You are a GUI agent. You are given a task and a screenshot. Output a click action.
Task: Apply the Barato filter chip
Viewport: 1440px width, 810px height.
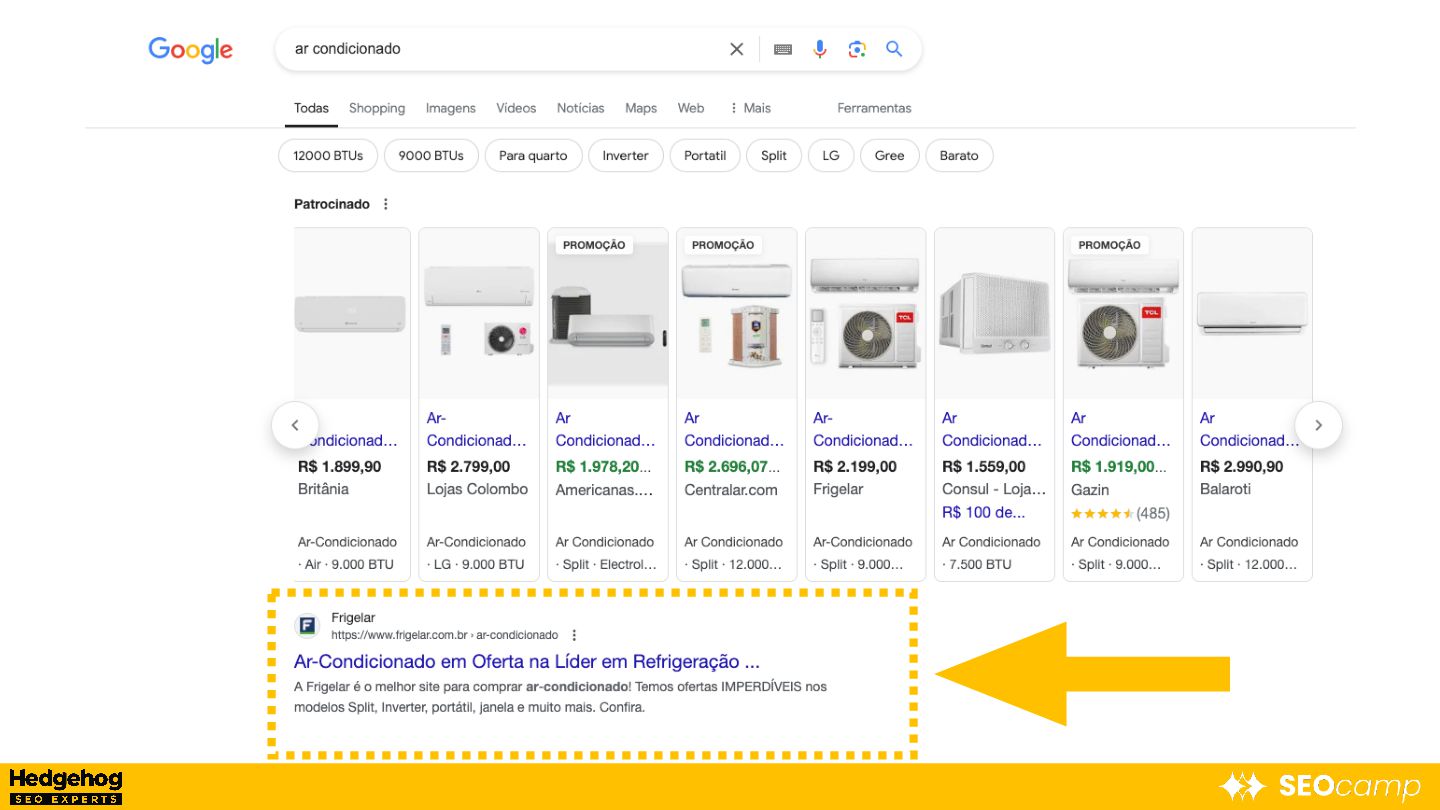click(x=958, y=156)
